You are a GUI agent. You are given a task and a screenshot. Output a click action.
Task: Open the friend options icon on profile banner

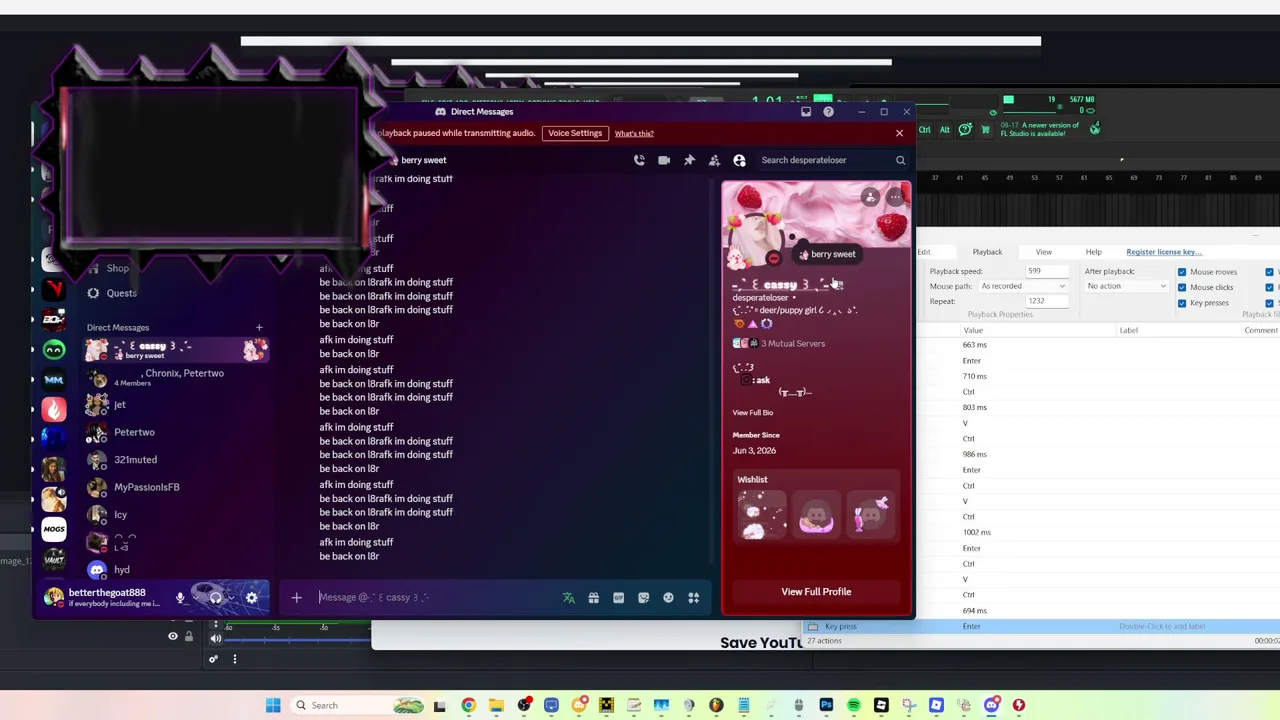(x=871, y=197)
